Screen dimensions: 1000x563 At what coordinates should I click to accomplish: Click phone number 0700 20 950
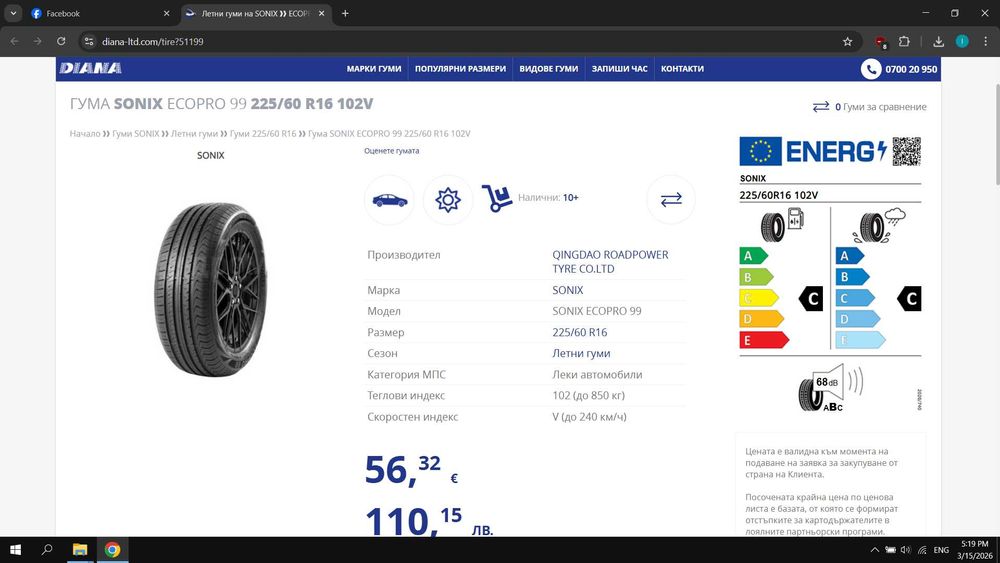[911, 69]
